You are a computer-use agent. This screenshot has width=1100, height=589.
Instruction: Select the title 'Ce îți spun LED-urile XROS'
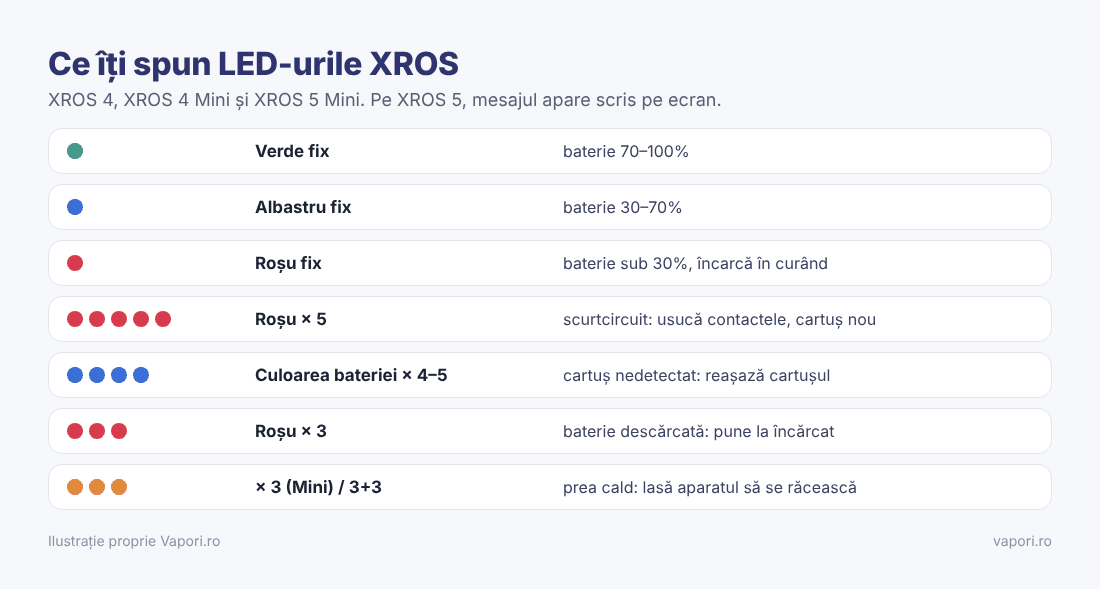click(x=253, y=64)
